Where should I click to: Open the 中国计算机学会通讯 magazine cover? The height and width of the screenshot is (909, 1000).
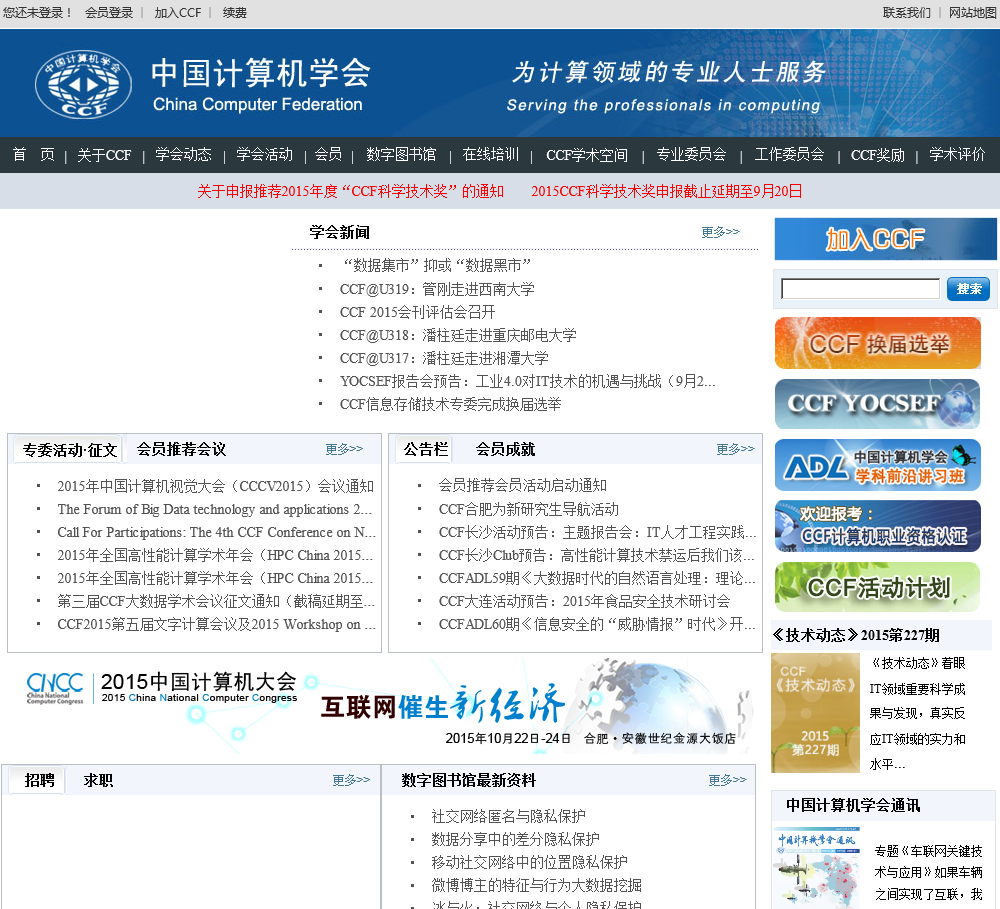pyautogui.click(x=817, y=868)
